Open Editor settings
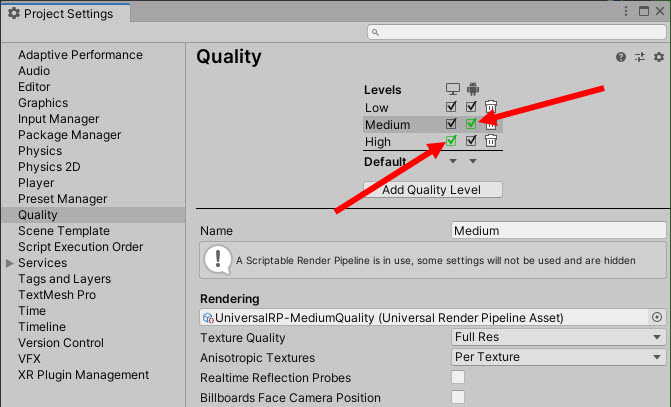This screenshot has height=407, width=671. pos(34,87)
